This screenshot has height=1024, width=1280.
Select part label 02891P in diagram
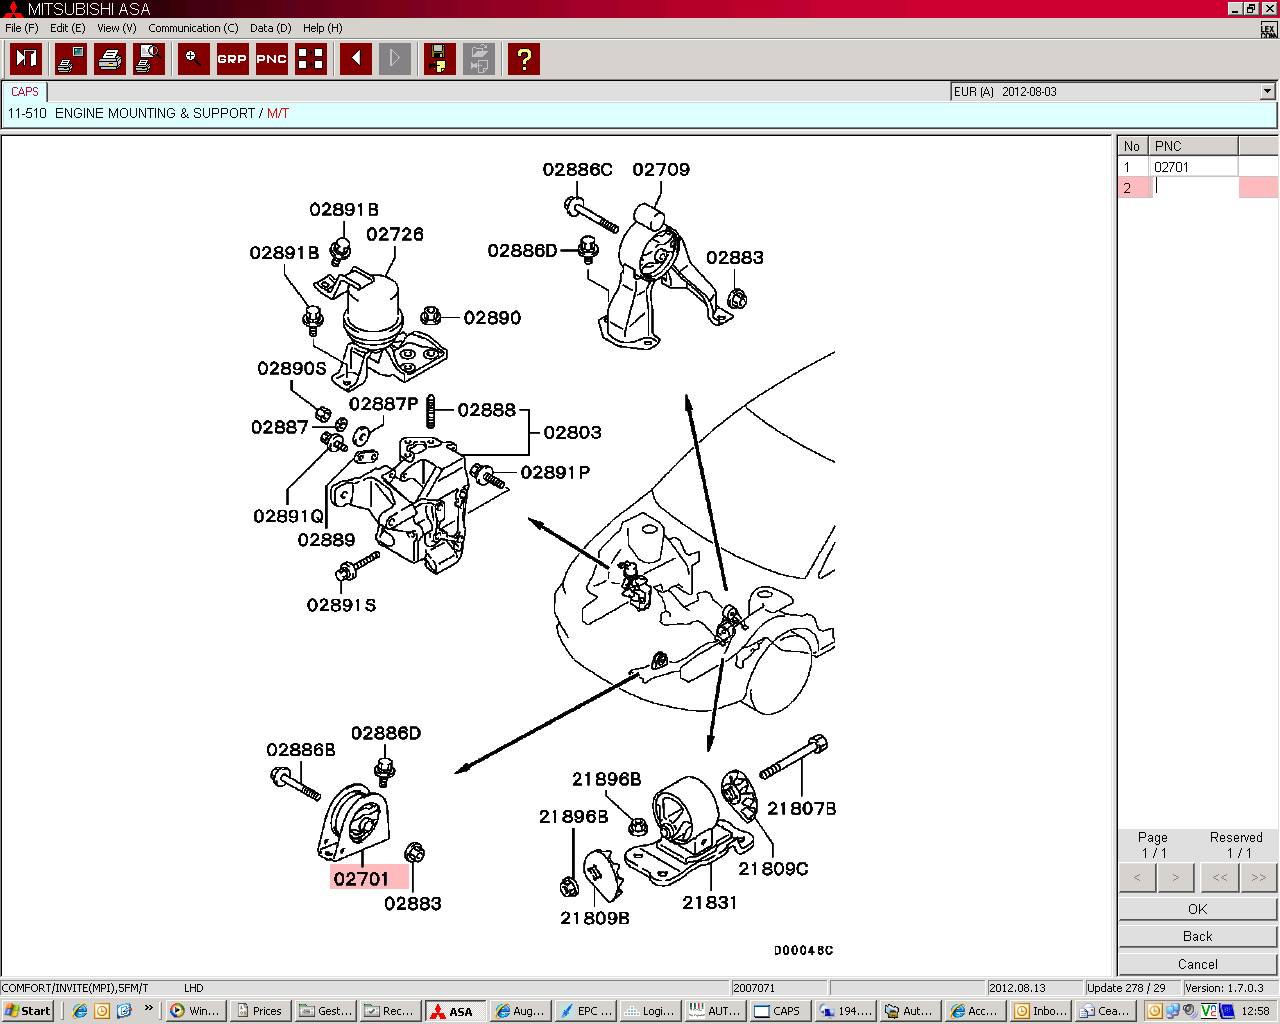[556, 472]
